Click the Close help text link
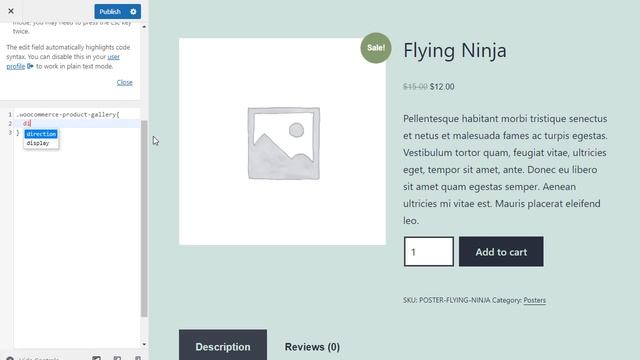 (124, 82)
